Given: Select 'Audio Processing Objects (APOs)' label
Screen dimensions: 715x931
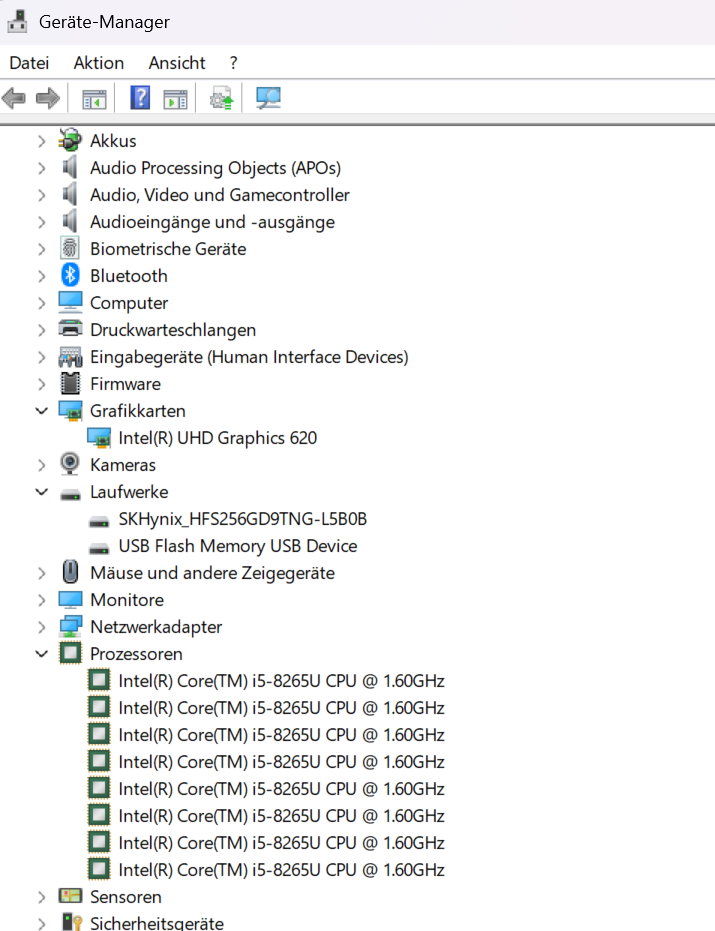Looking at the screenshot, I should (216, 168).
